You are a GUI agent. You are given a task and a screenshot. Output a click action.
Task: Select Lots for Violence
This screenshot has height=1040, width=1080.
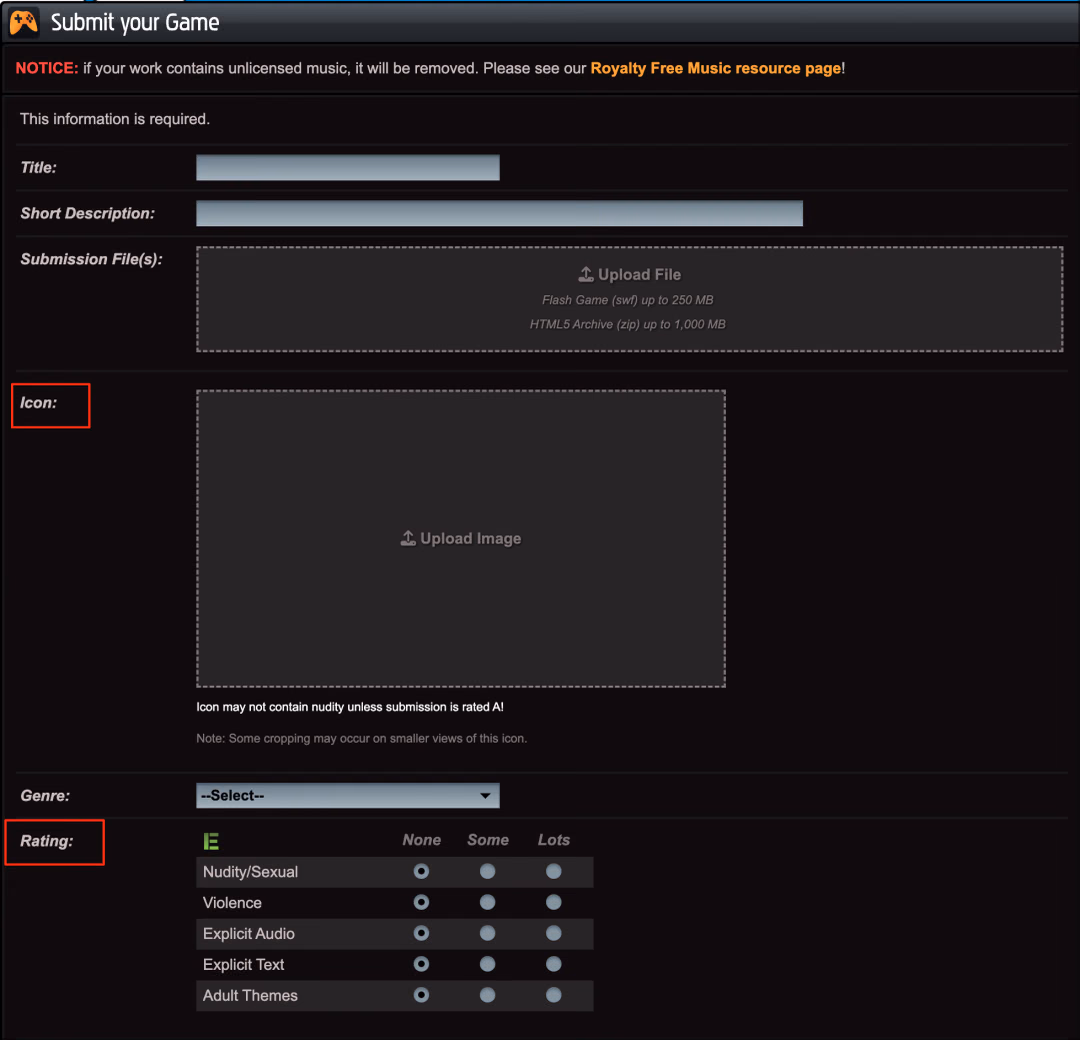(554, 902)
